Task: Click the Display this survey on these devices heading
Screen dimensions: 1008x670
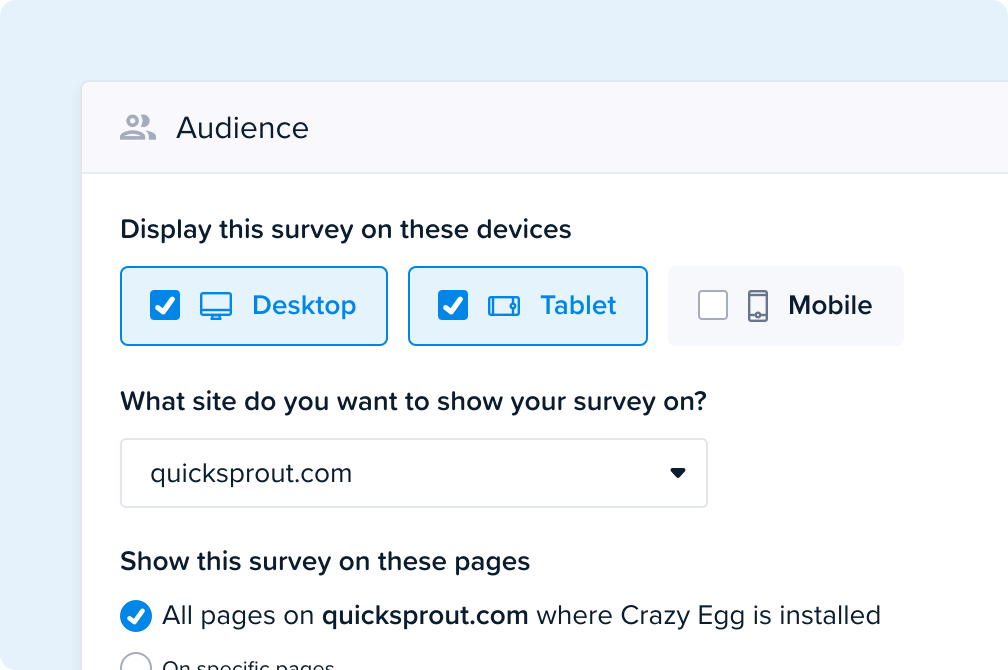Action: click(x=346, y=230)
